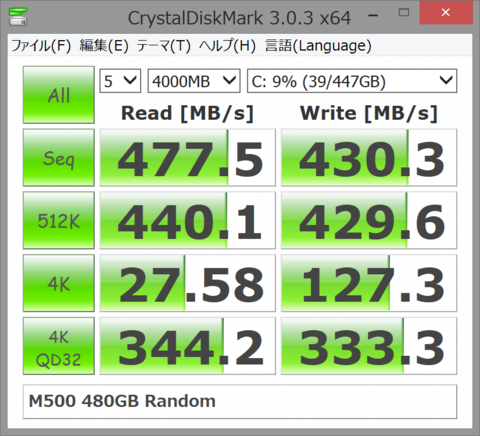Start the 4K QD32 benchmark test
The height and width of the screenshot is (436, 480).
pos(59,346)
